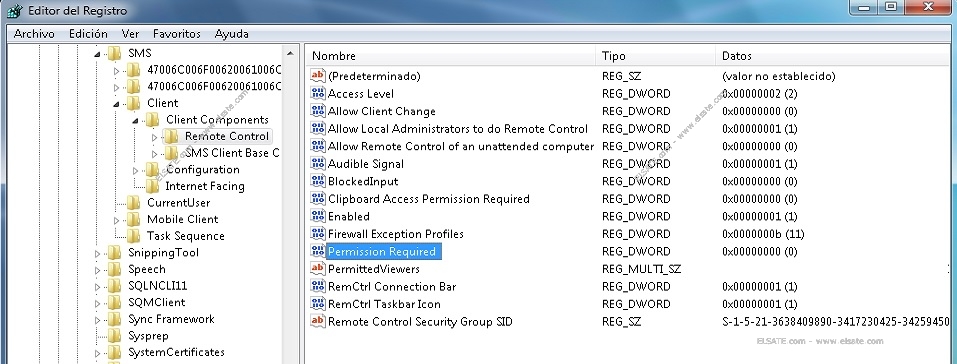Image resolution: width=957 pixels, height=364 pixels.
Task: Expand the SnippingTool key
Action: pos(96,253)
